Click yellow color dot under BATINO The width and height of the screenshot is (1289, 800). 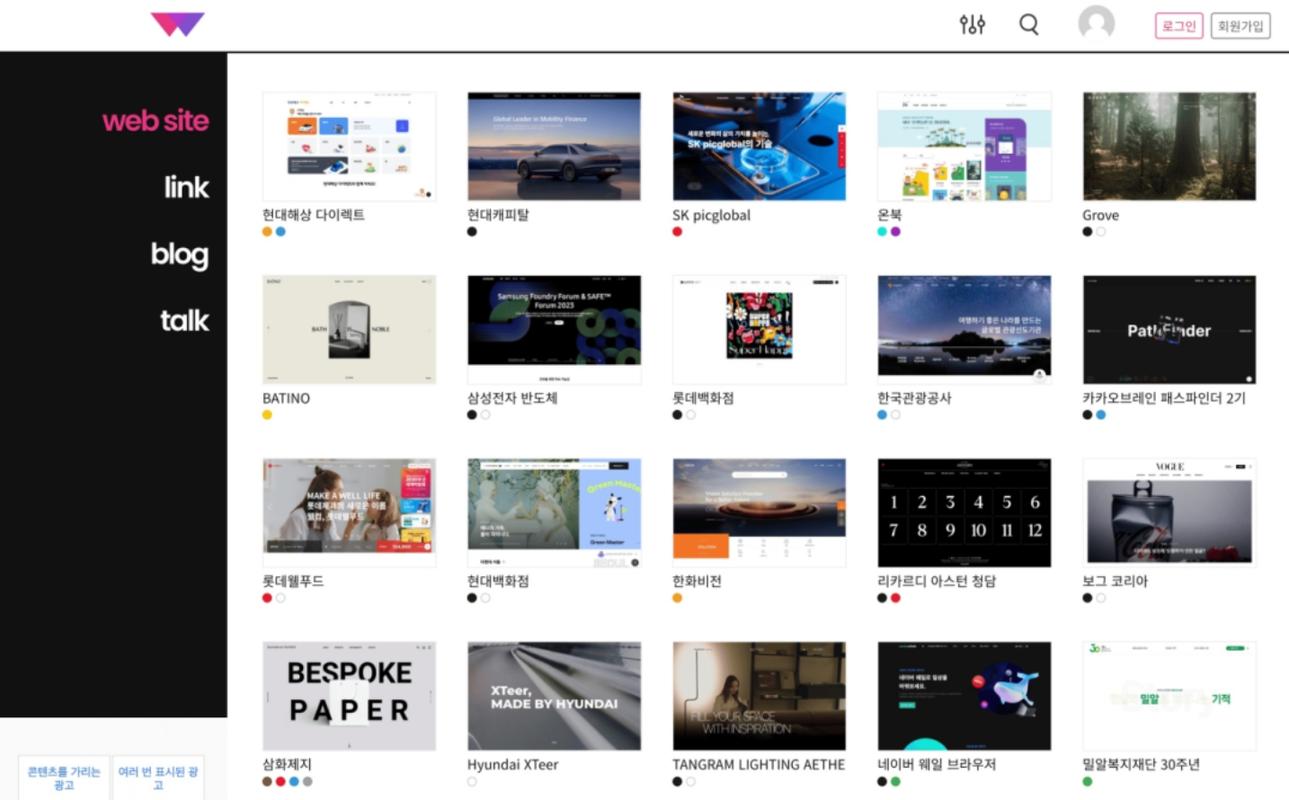tap(267, 414)
